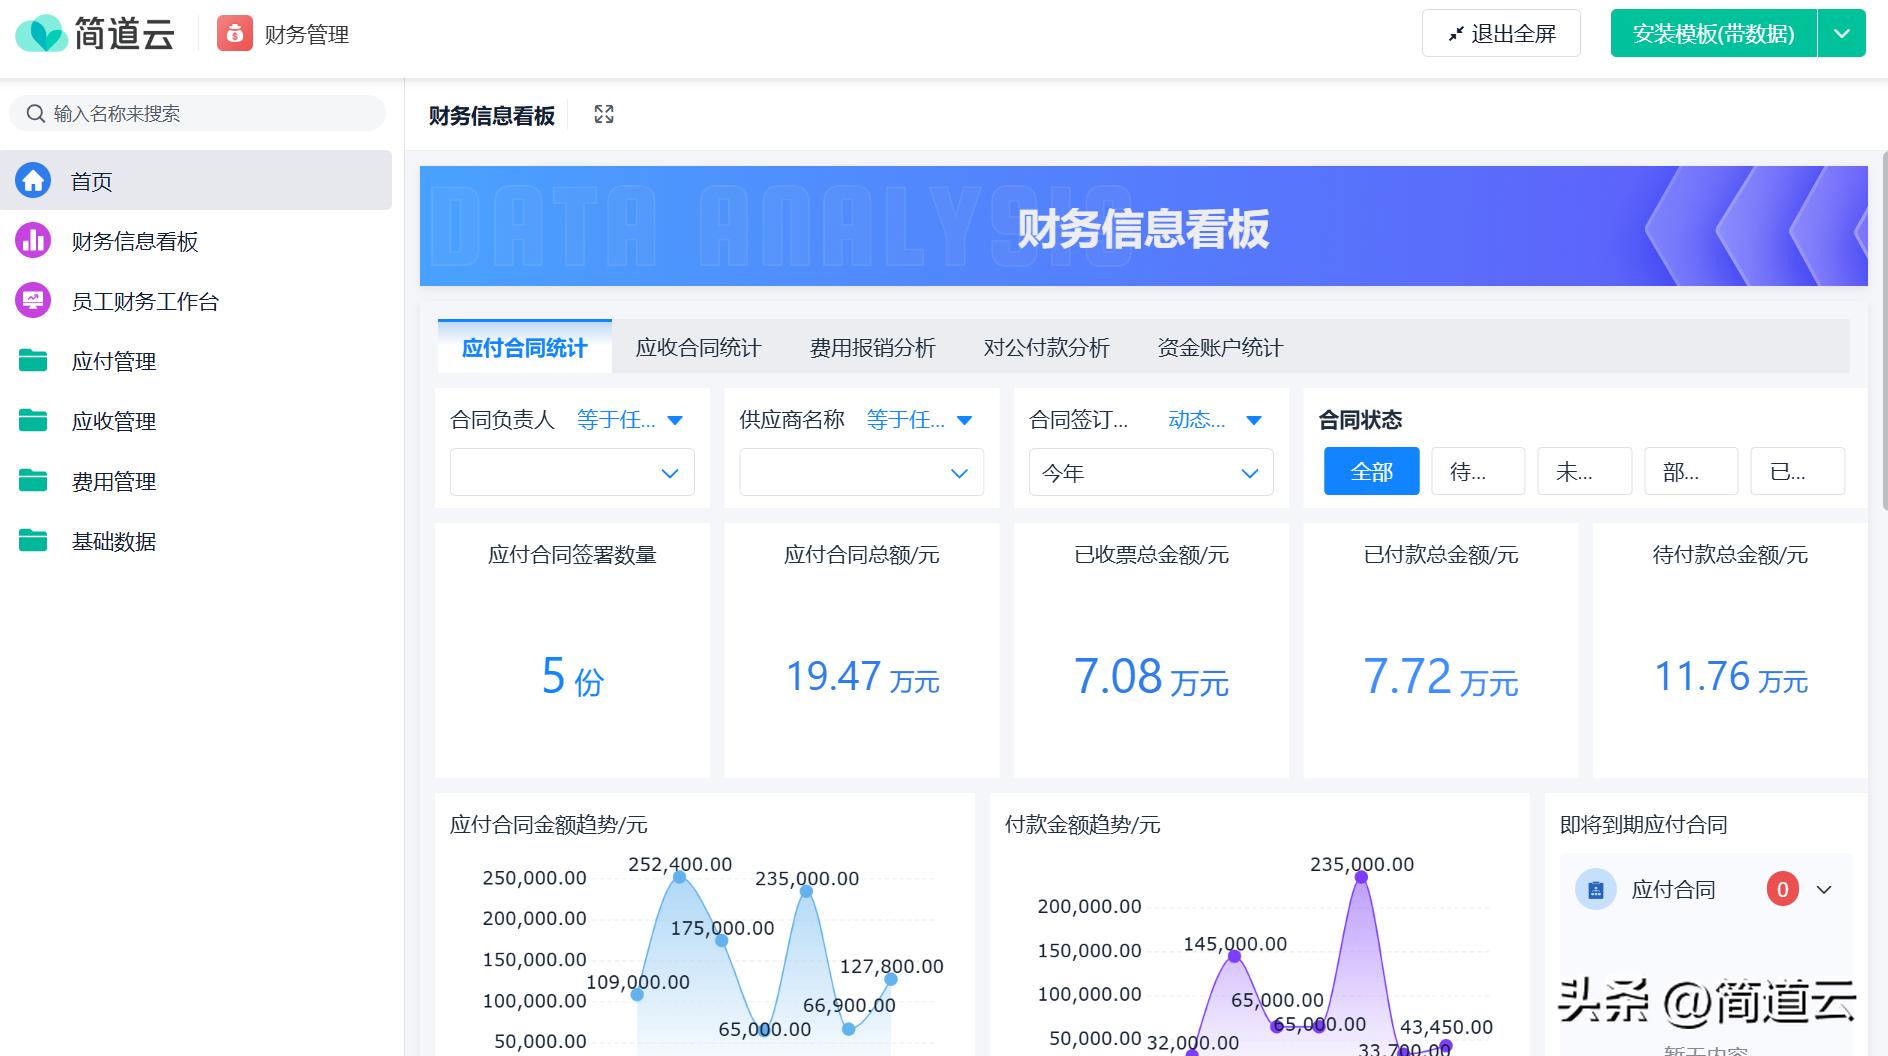Expand the dropdown arrow beside 安装模板
Image resolution: width=1888 pixels, height=1056 pixels.
coord(1841,34)
